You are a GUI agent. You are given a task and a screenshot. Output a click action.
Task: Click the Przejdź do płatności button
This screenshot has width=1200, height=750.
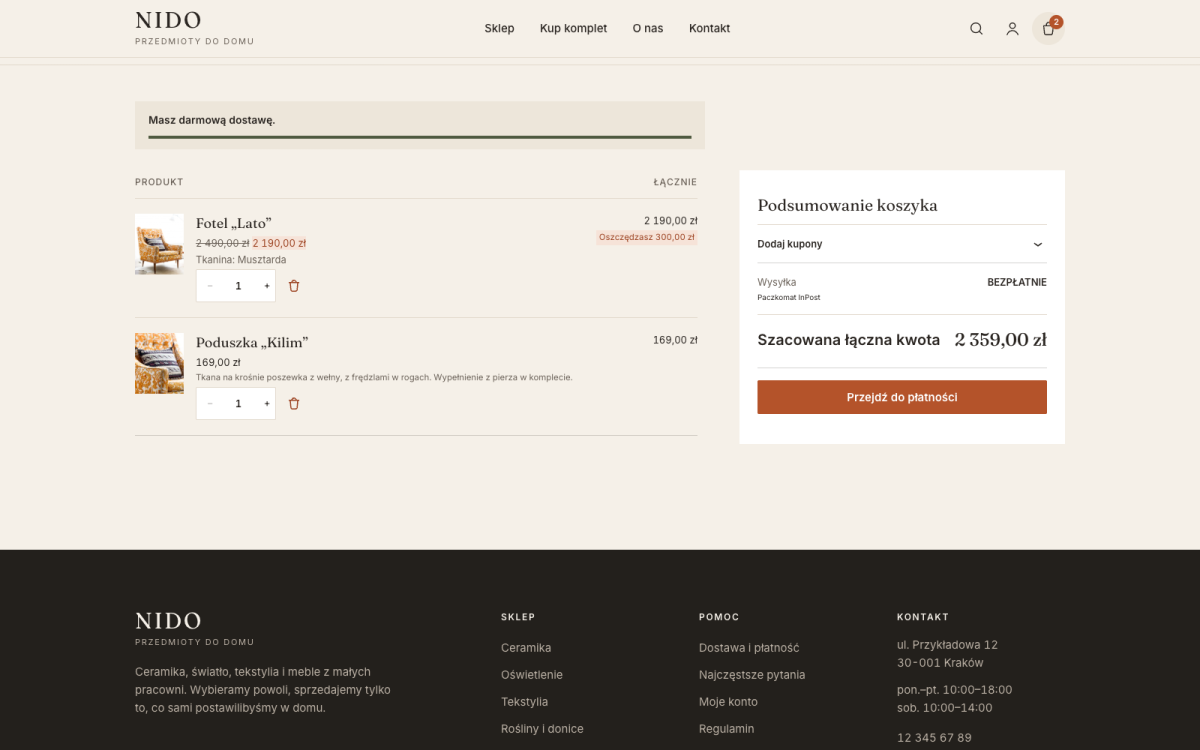902,397
